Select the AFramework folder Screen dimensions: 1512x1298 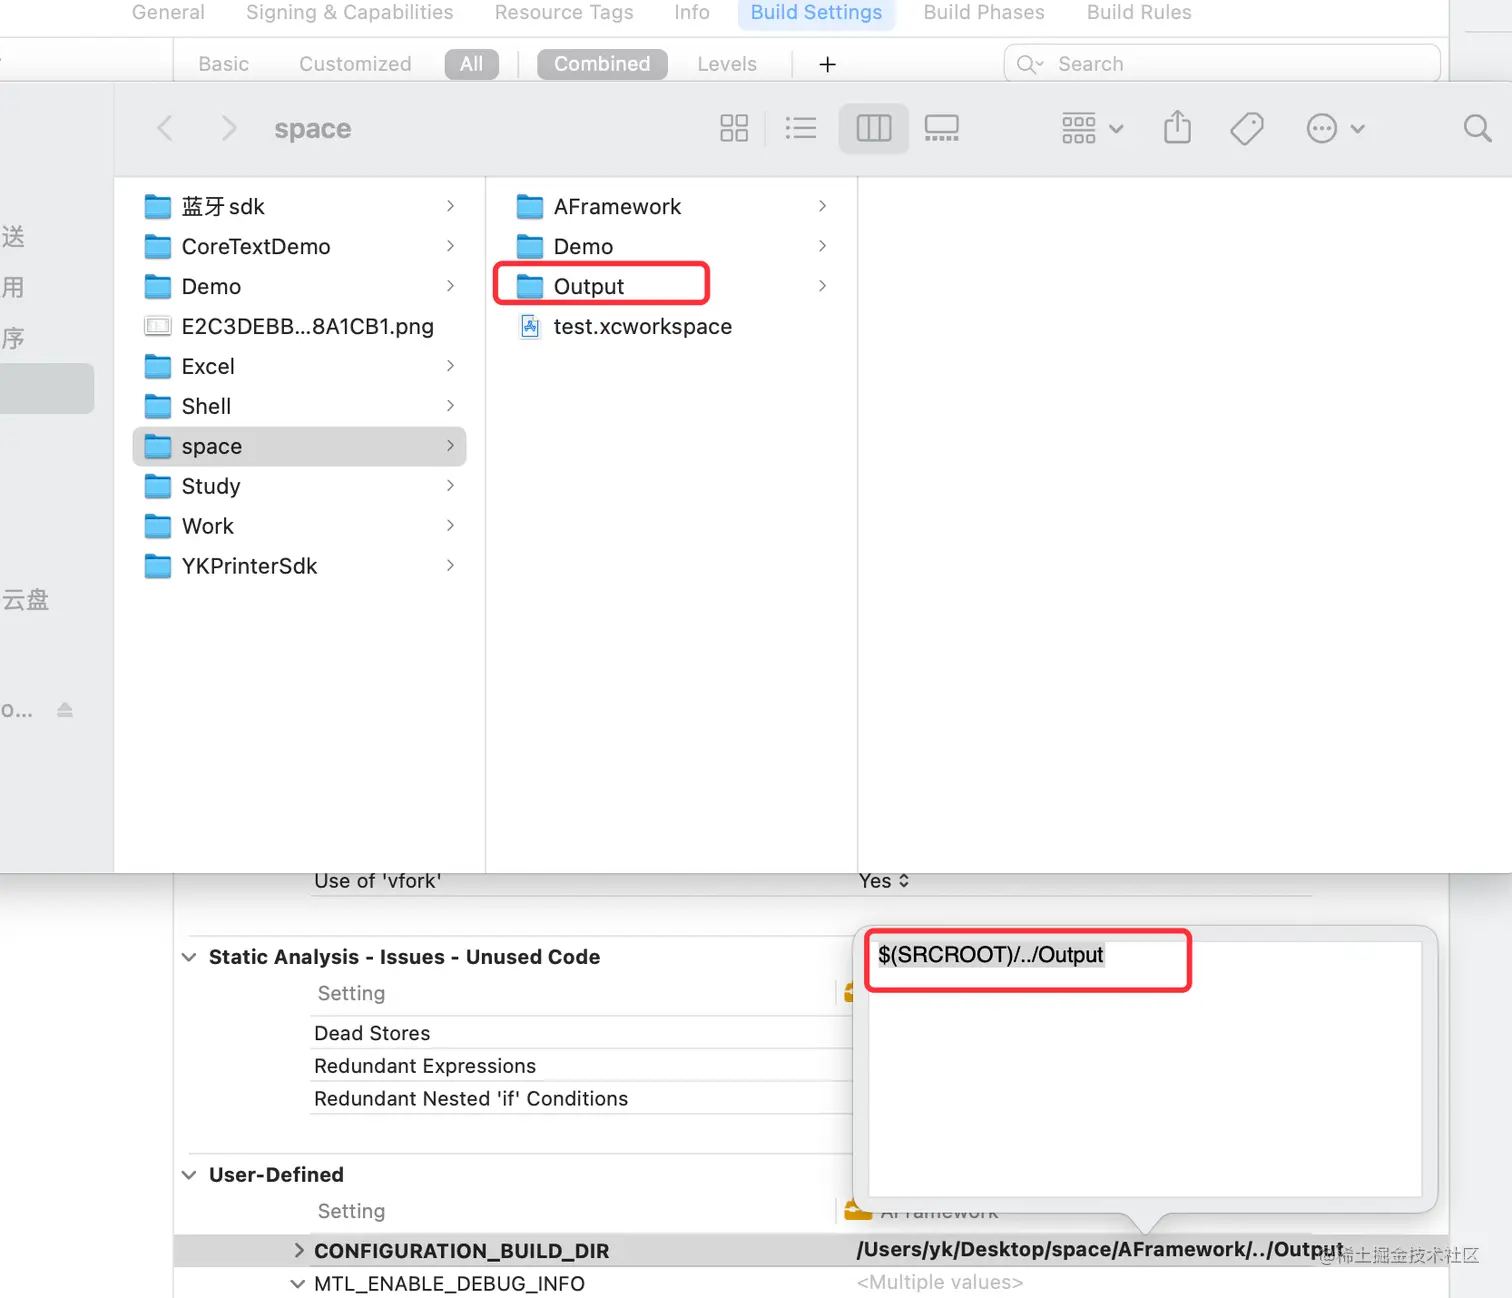[x=671, y=206]
